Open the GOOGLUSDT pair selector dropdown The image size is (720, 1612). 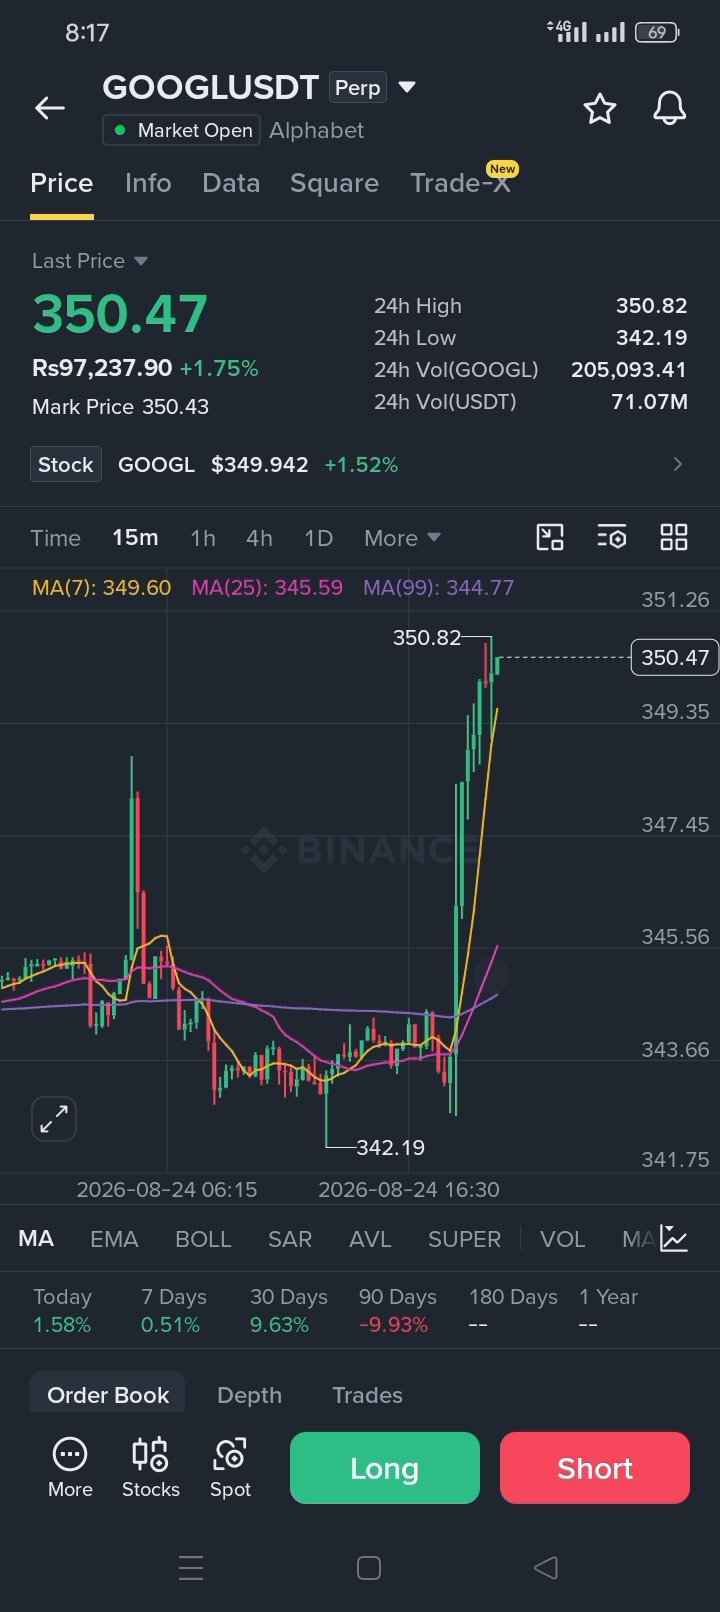(407, 87)
